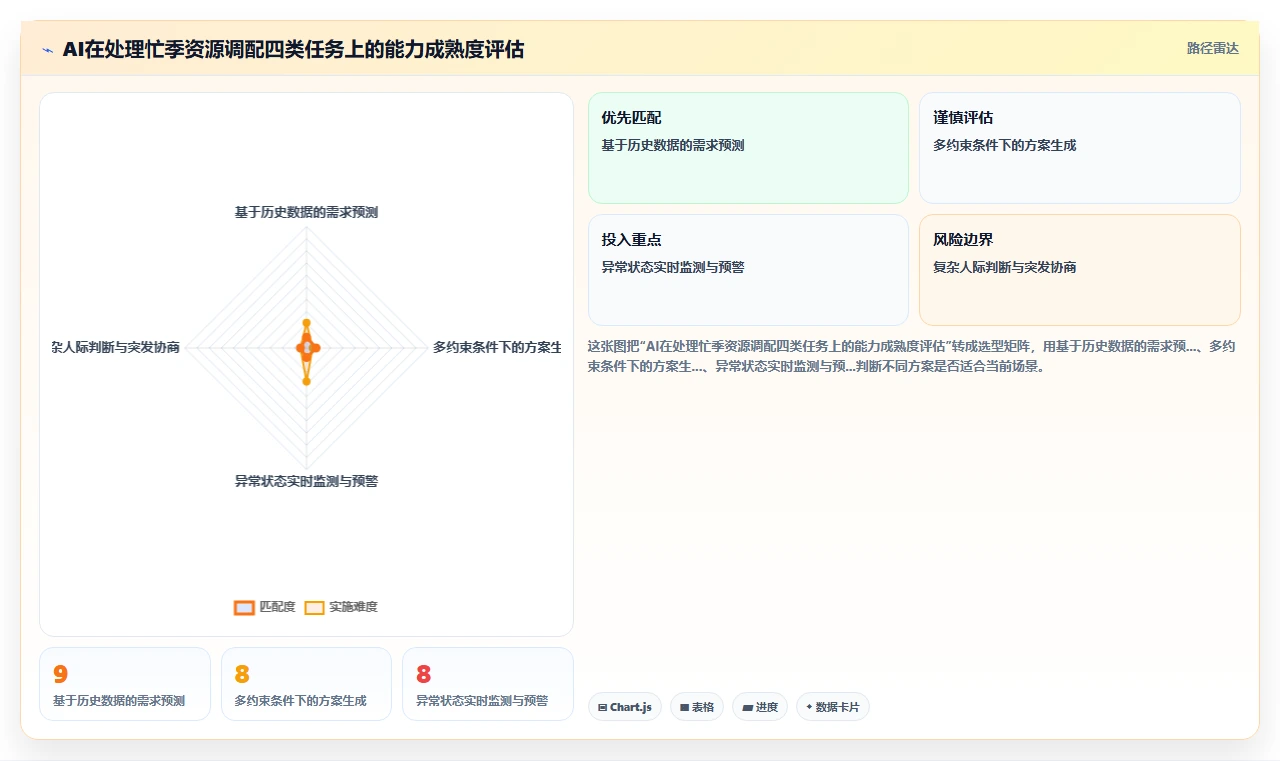Click the description paragraph starting 这张图把
This screenshot has height=761, width=1280.
tap(913, 356)
